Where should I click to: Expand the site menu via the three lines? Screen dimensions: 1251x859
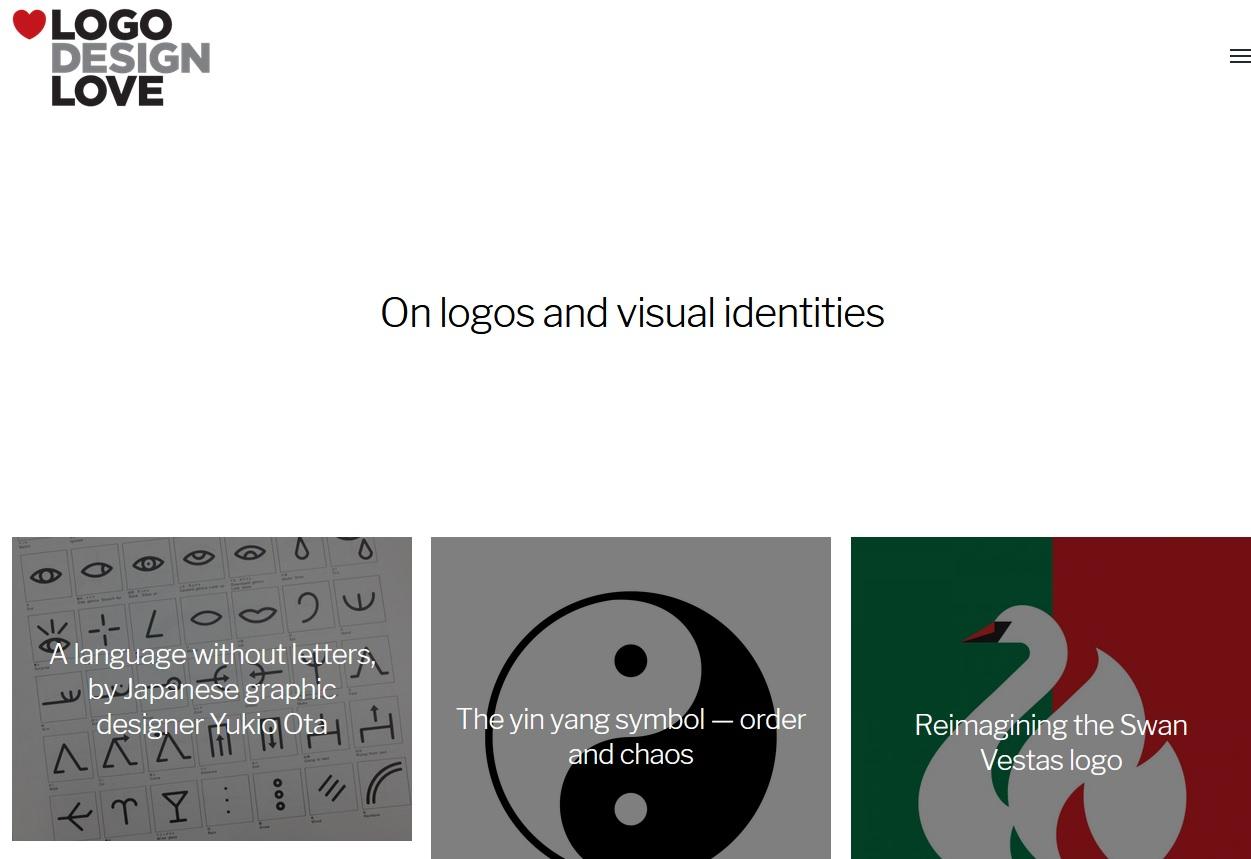[x=1239, y=56]
